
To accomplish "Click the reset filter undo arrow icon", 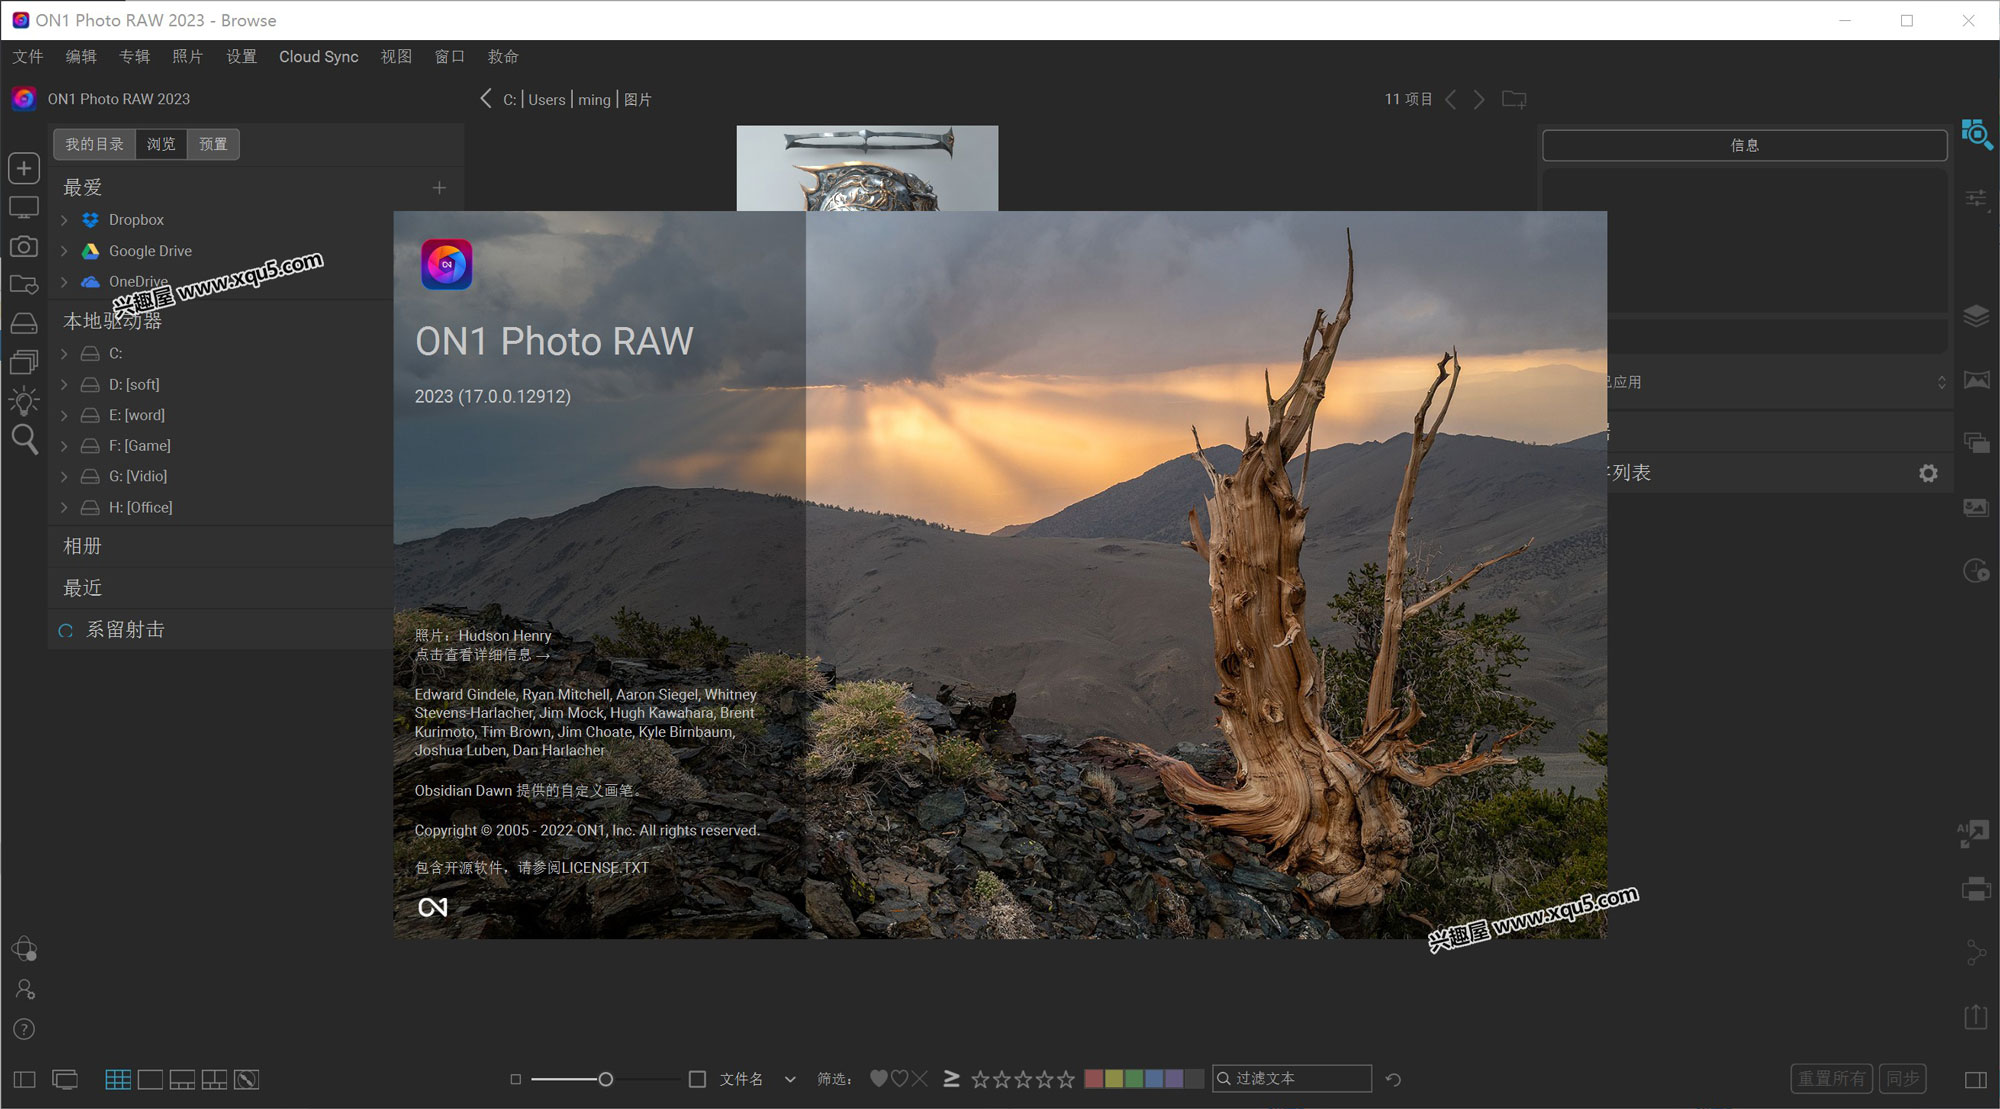I will point(1393,1079).
